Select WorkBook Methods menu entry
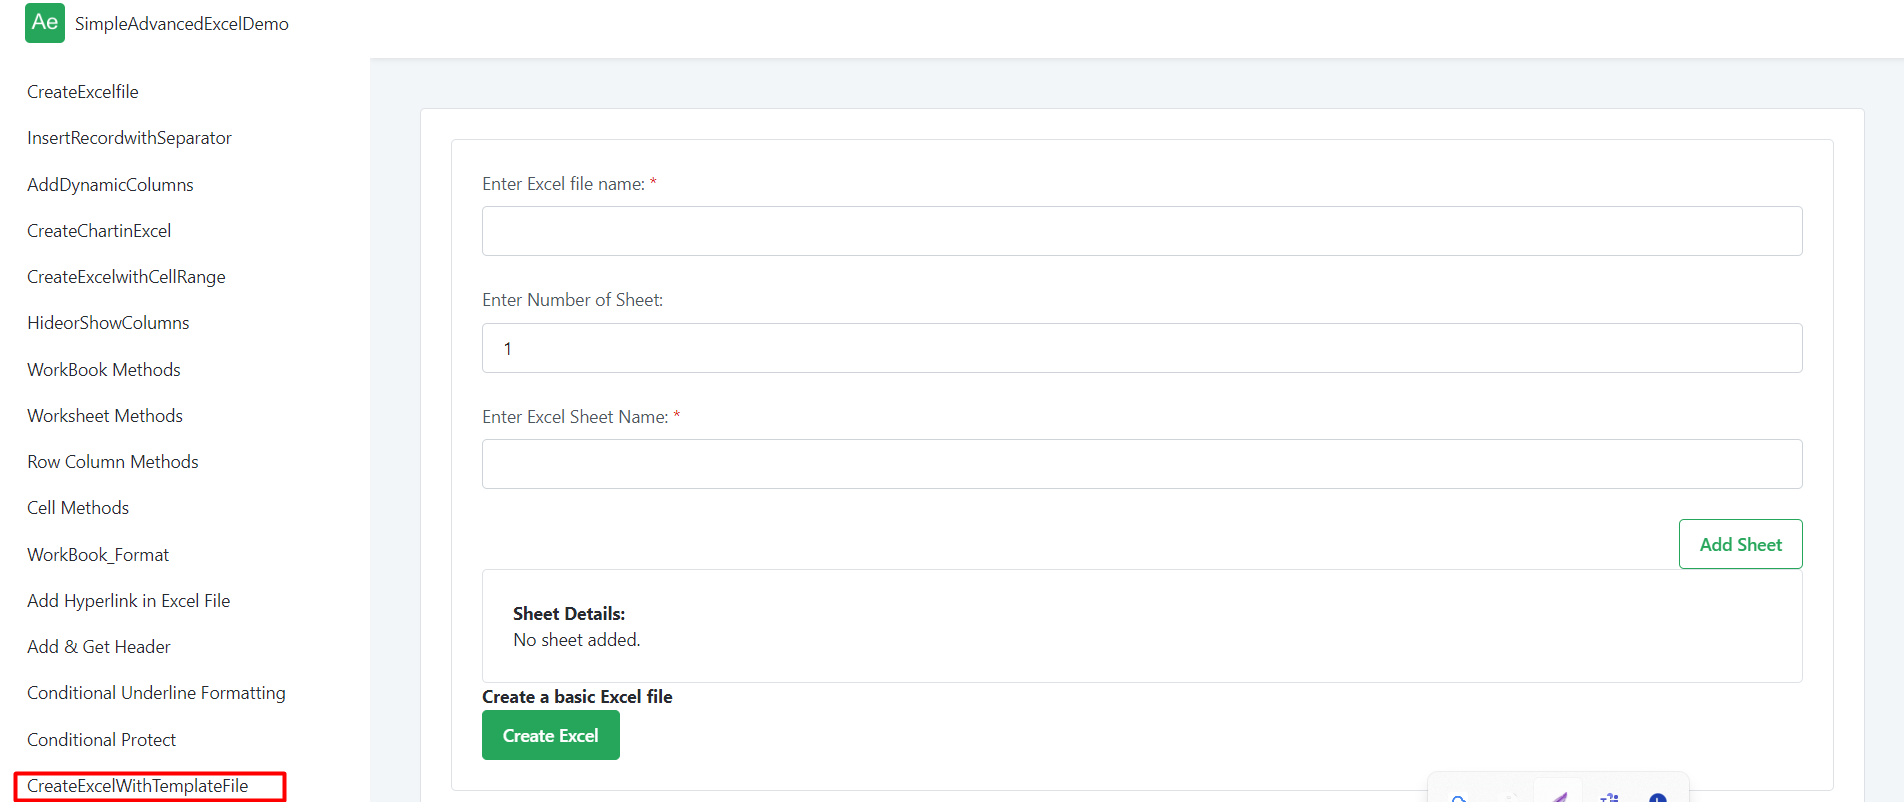Image resolution: width=1904 pixels, height=802 pixels. tap(104, 370)
